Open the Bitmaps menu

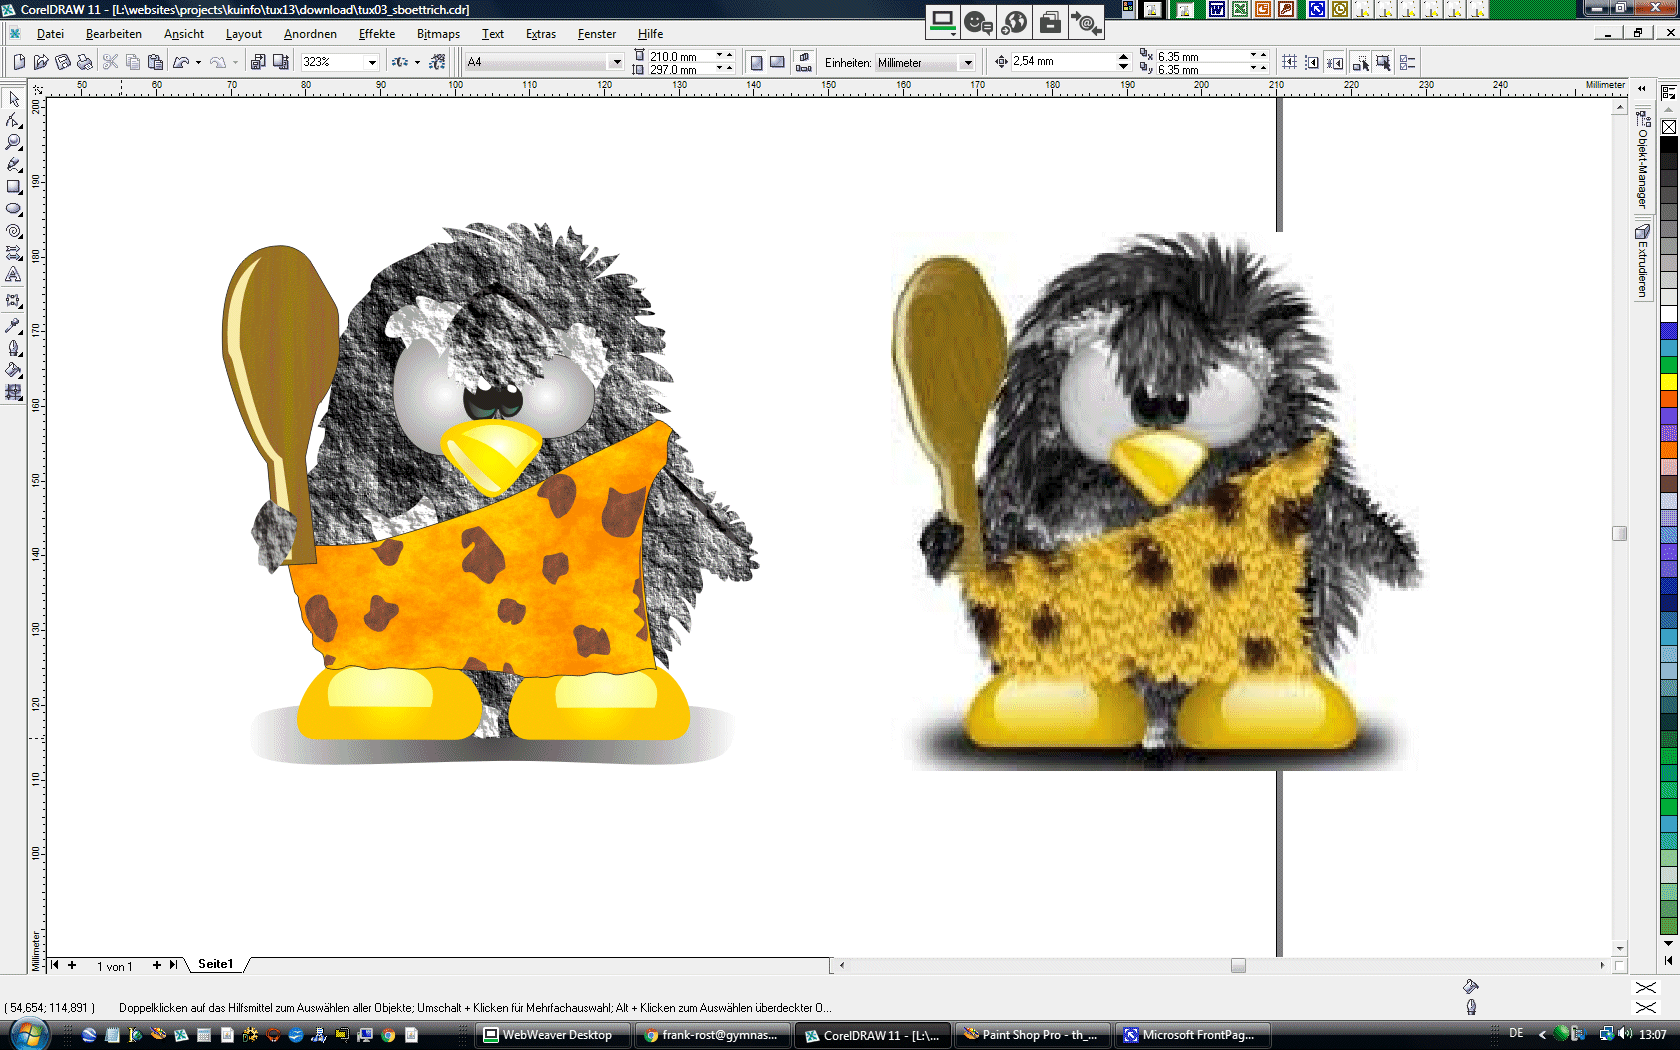coord(439,34)
